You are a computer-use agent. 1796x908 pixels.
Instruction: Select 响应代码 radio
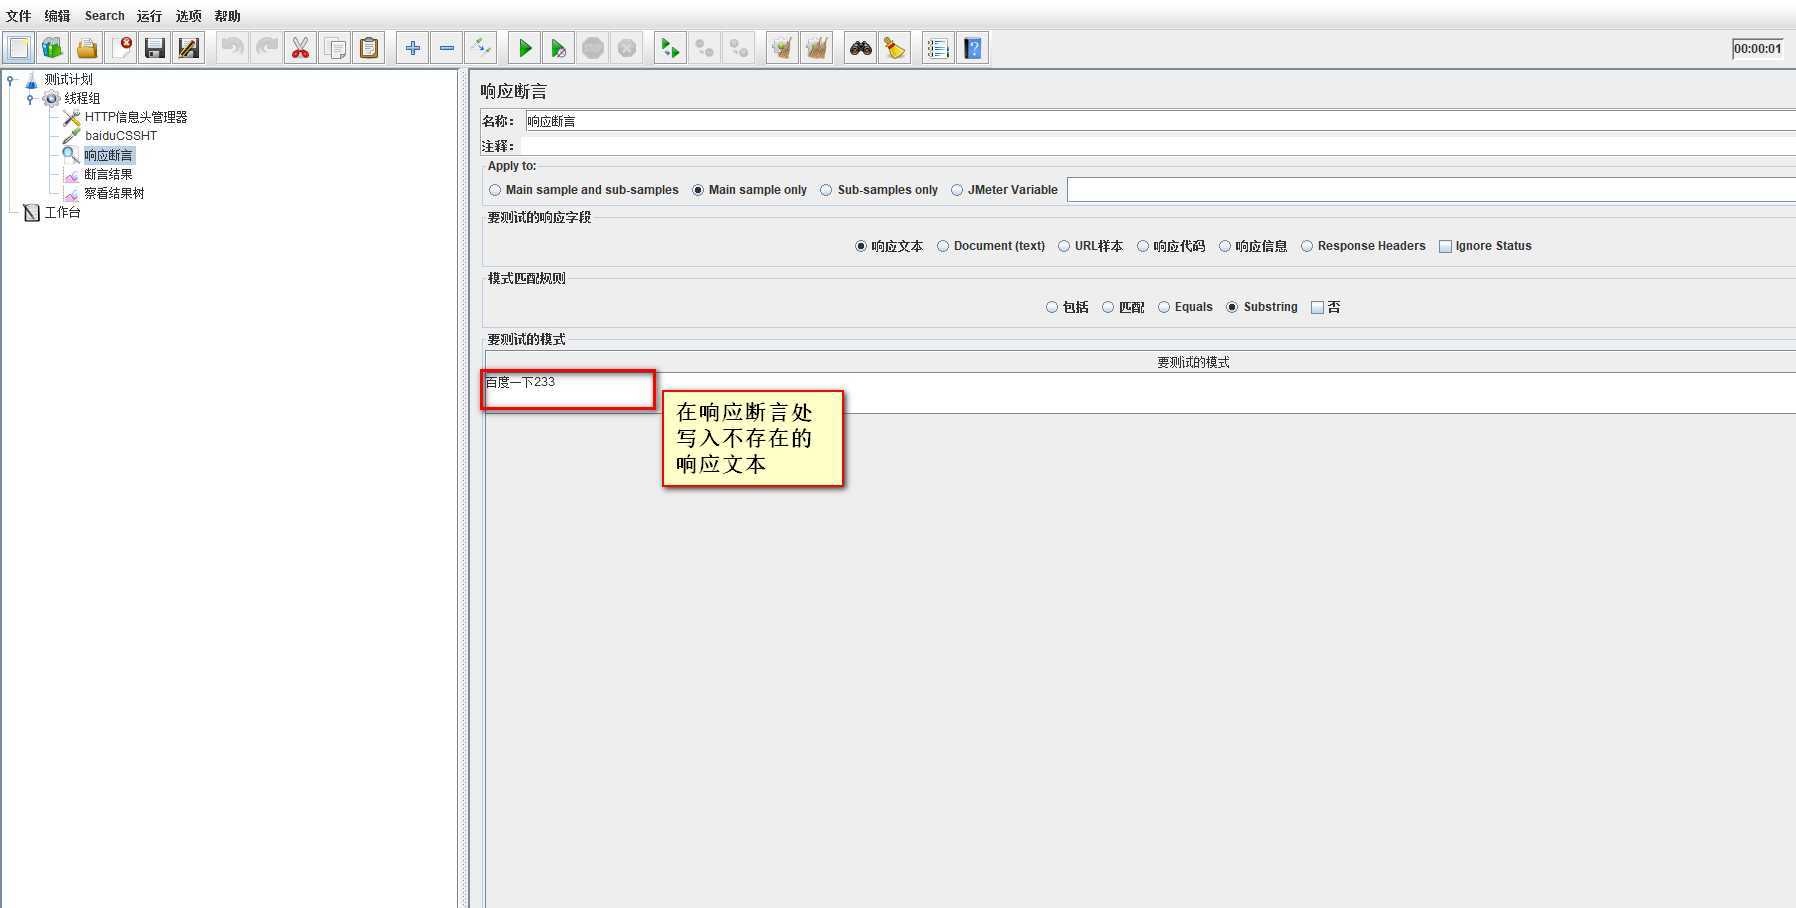(x=1143, y=246)
